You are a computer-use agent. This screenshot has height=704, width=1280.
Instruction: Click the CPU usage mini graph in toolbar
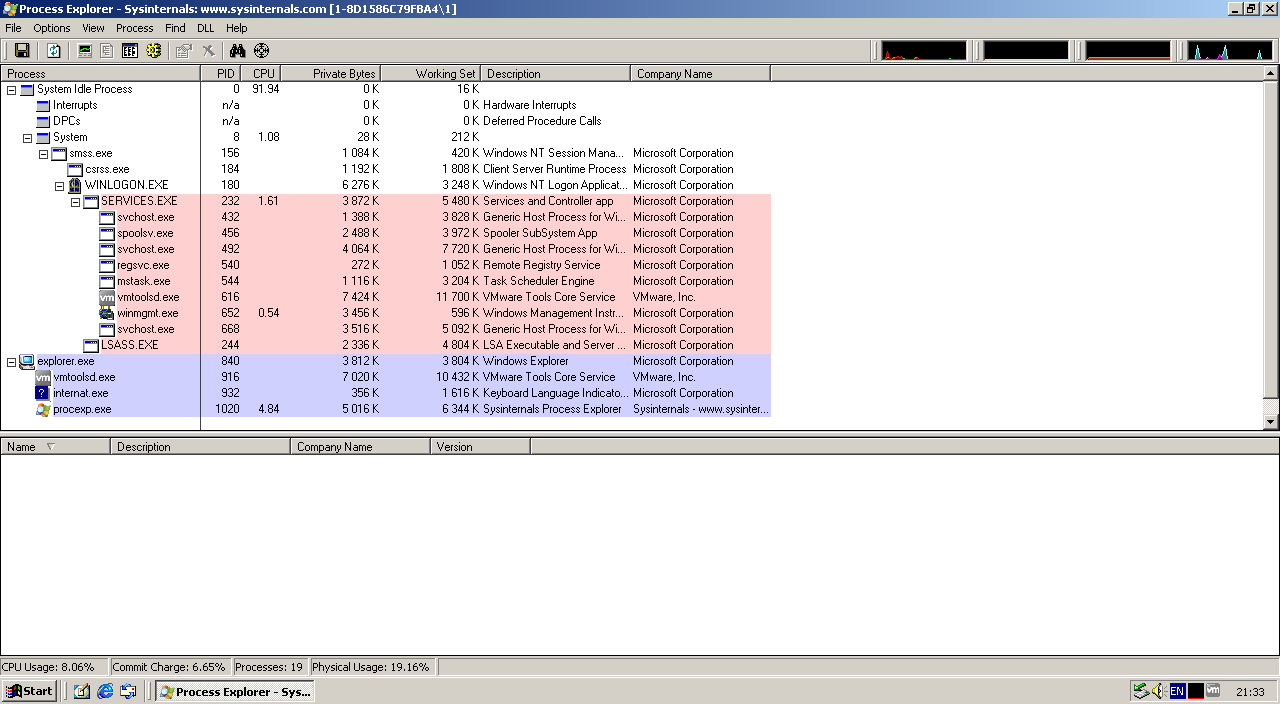coord(924,50)
